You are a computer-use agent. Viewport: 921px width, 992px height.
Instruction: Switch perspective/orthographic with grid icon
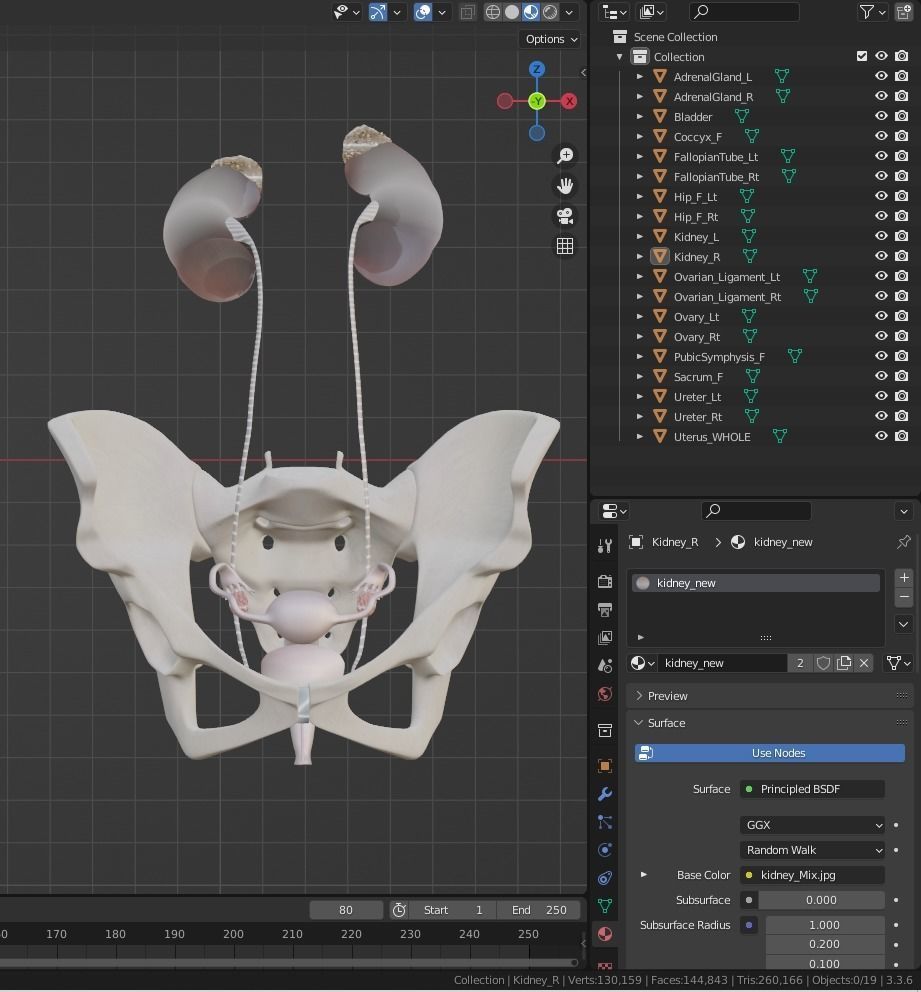[565, 246]
